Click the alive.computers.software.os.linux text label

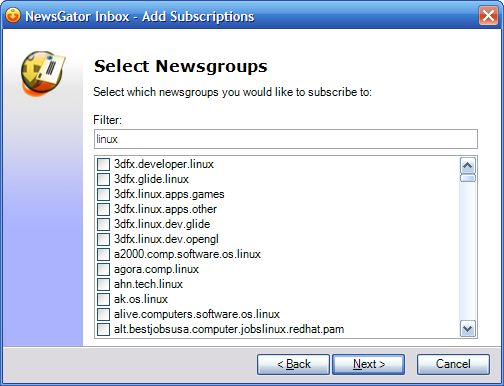(197, 314)
